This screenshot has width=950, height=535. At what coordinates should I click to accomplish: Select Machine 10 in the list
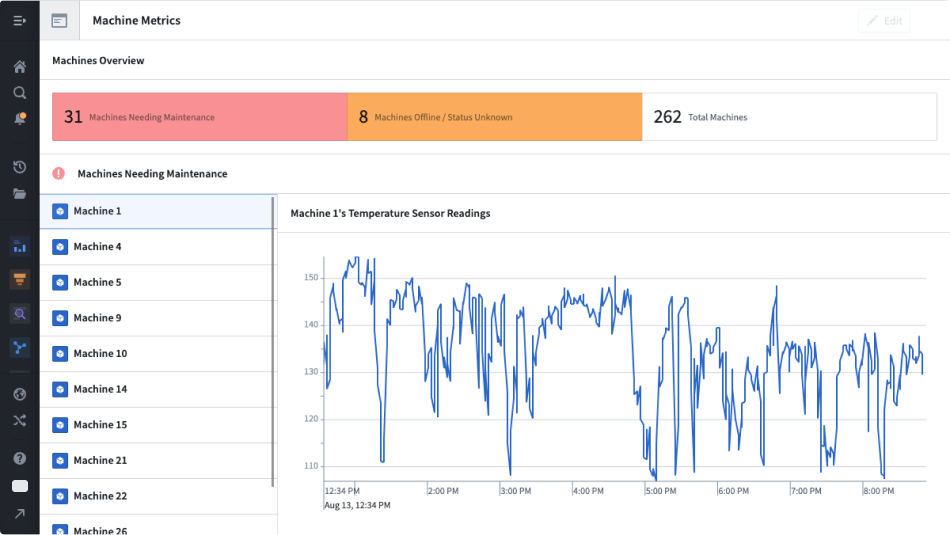[156, 353]
